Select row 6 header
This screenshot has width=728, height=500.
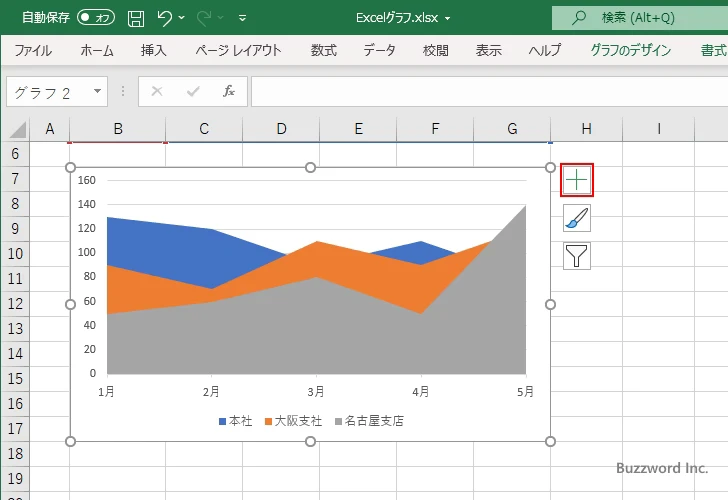[15, 154]
